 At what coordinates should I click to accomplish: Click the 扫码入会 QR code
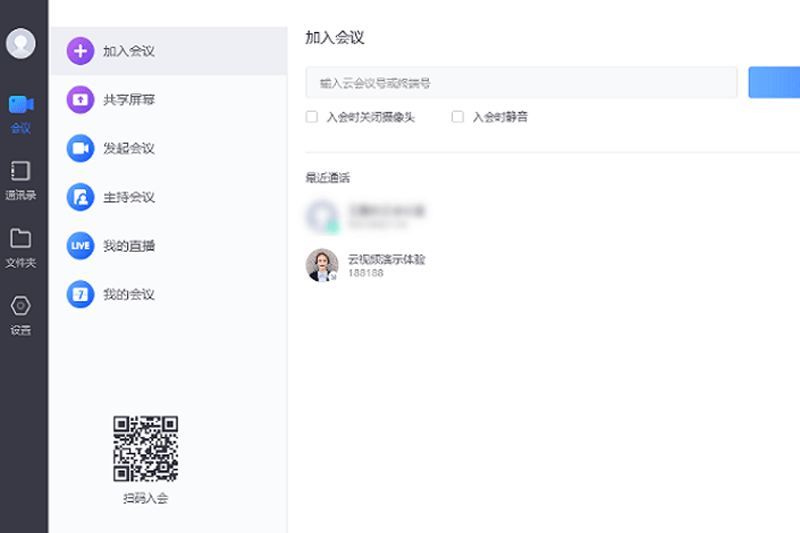coord(145,449)
